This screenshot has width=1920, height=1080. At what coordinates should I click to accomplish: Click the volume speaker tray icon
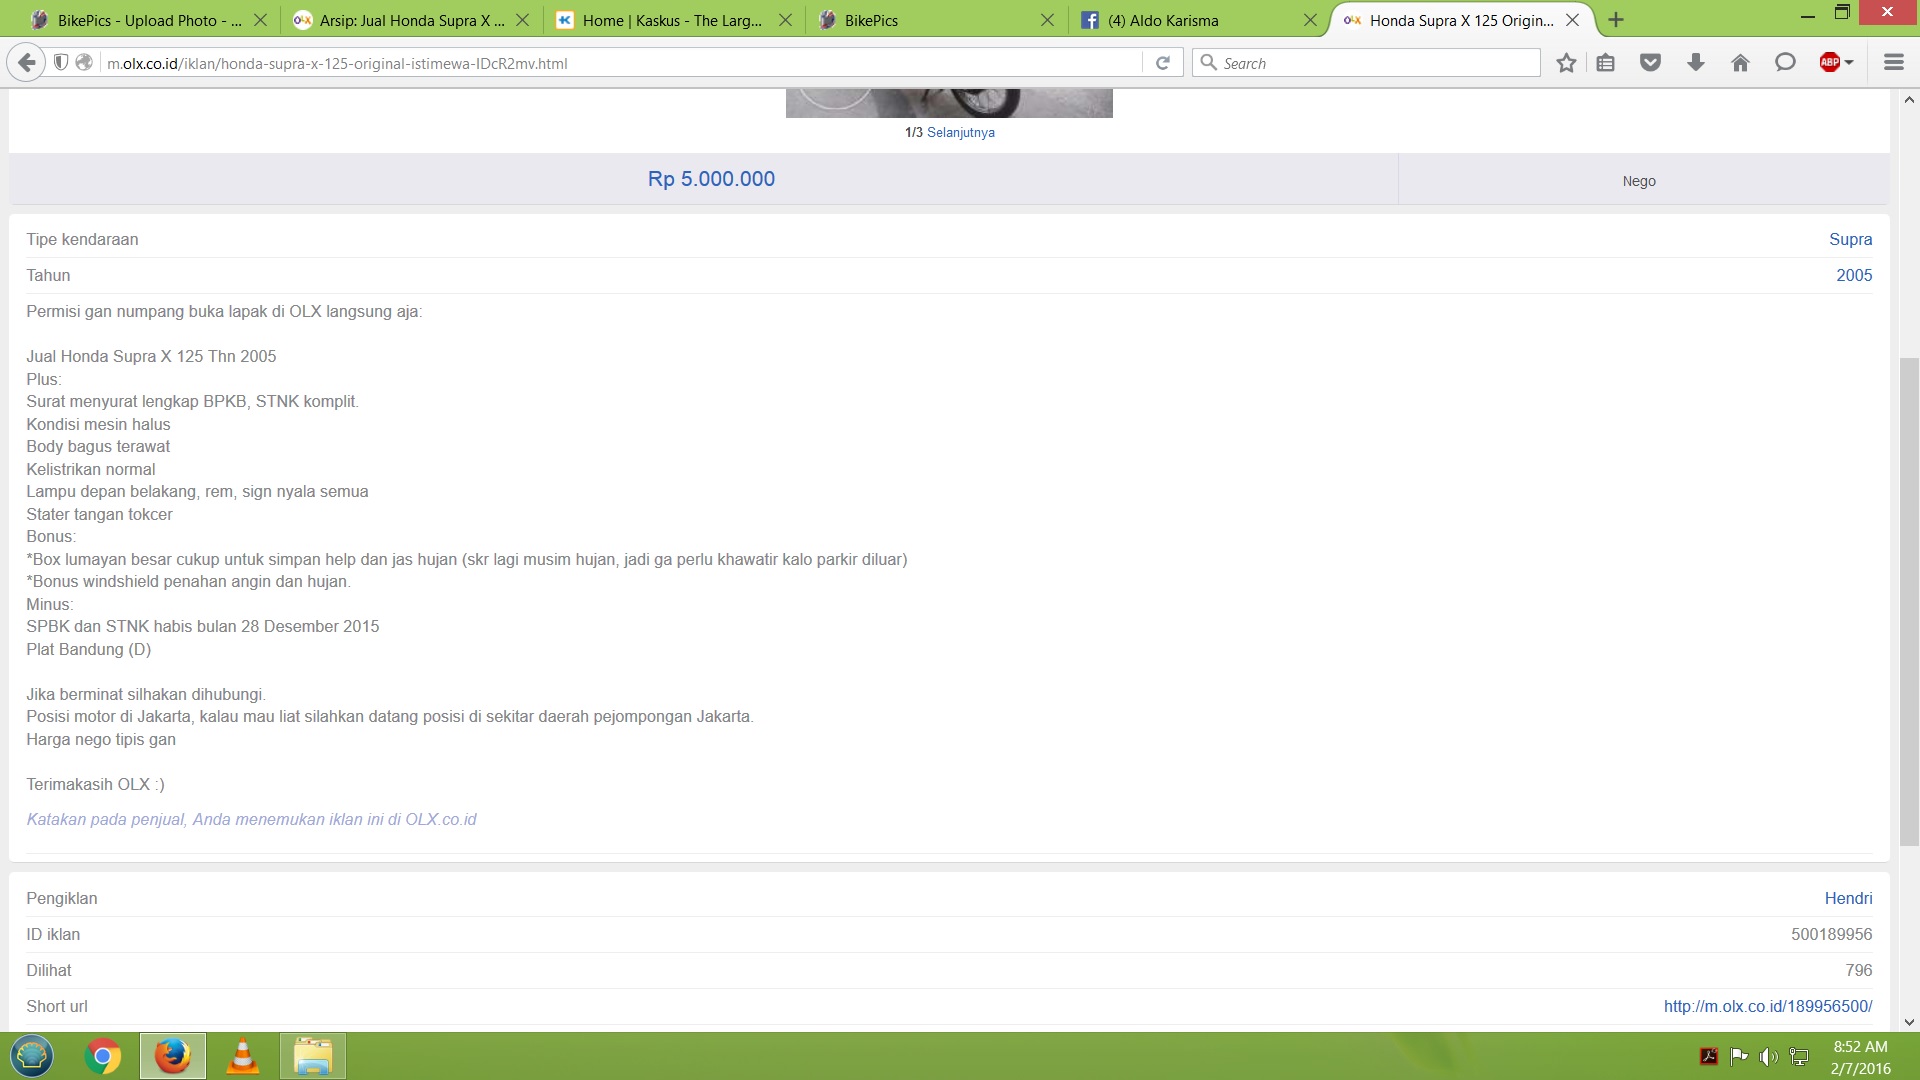coord(1769,1056)
